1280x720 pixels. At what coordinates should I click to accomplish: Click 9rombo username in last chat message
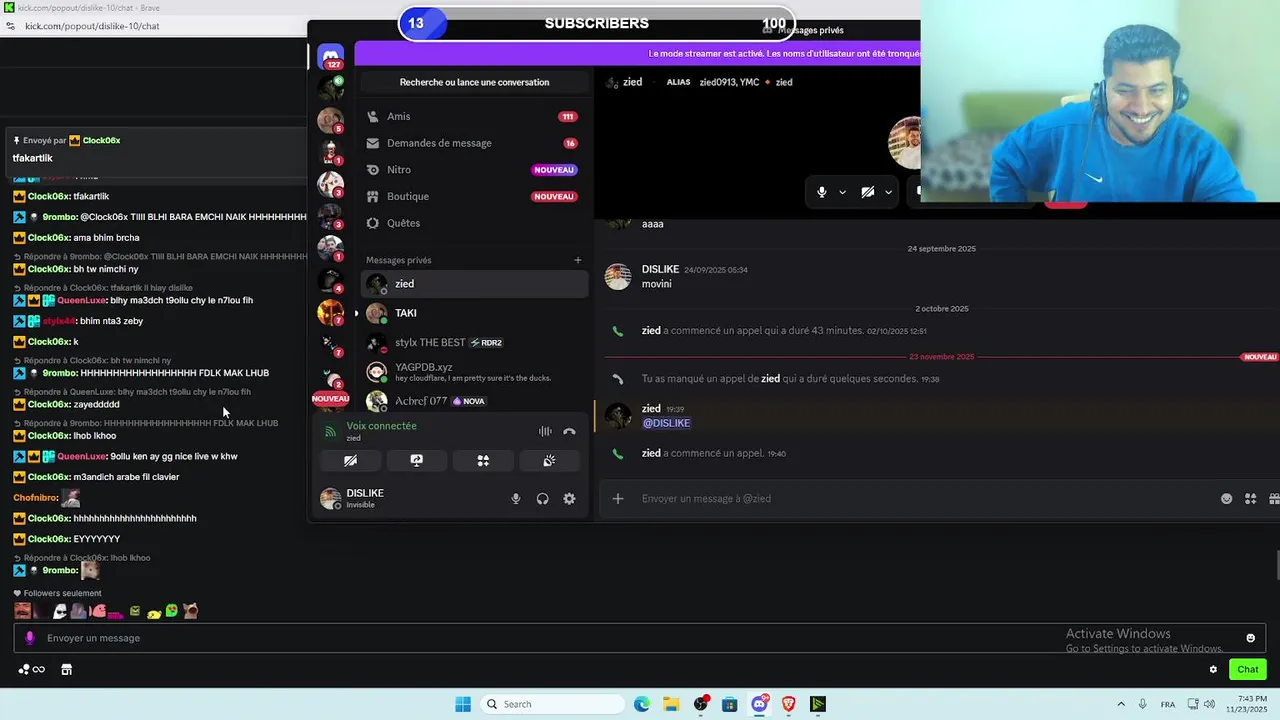point(60,570)
